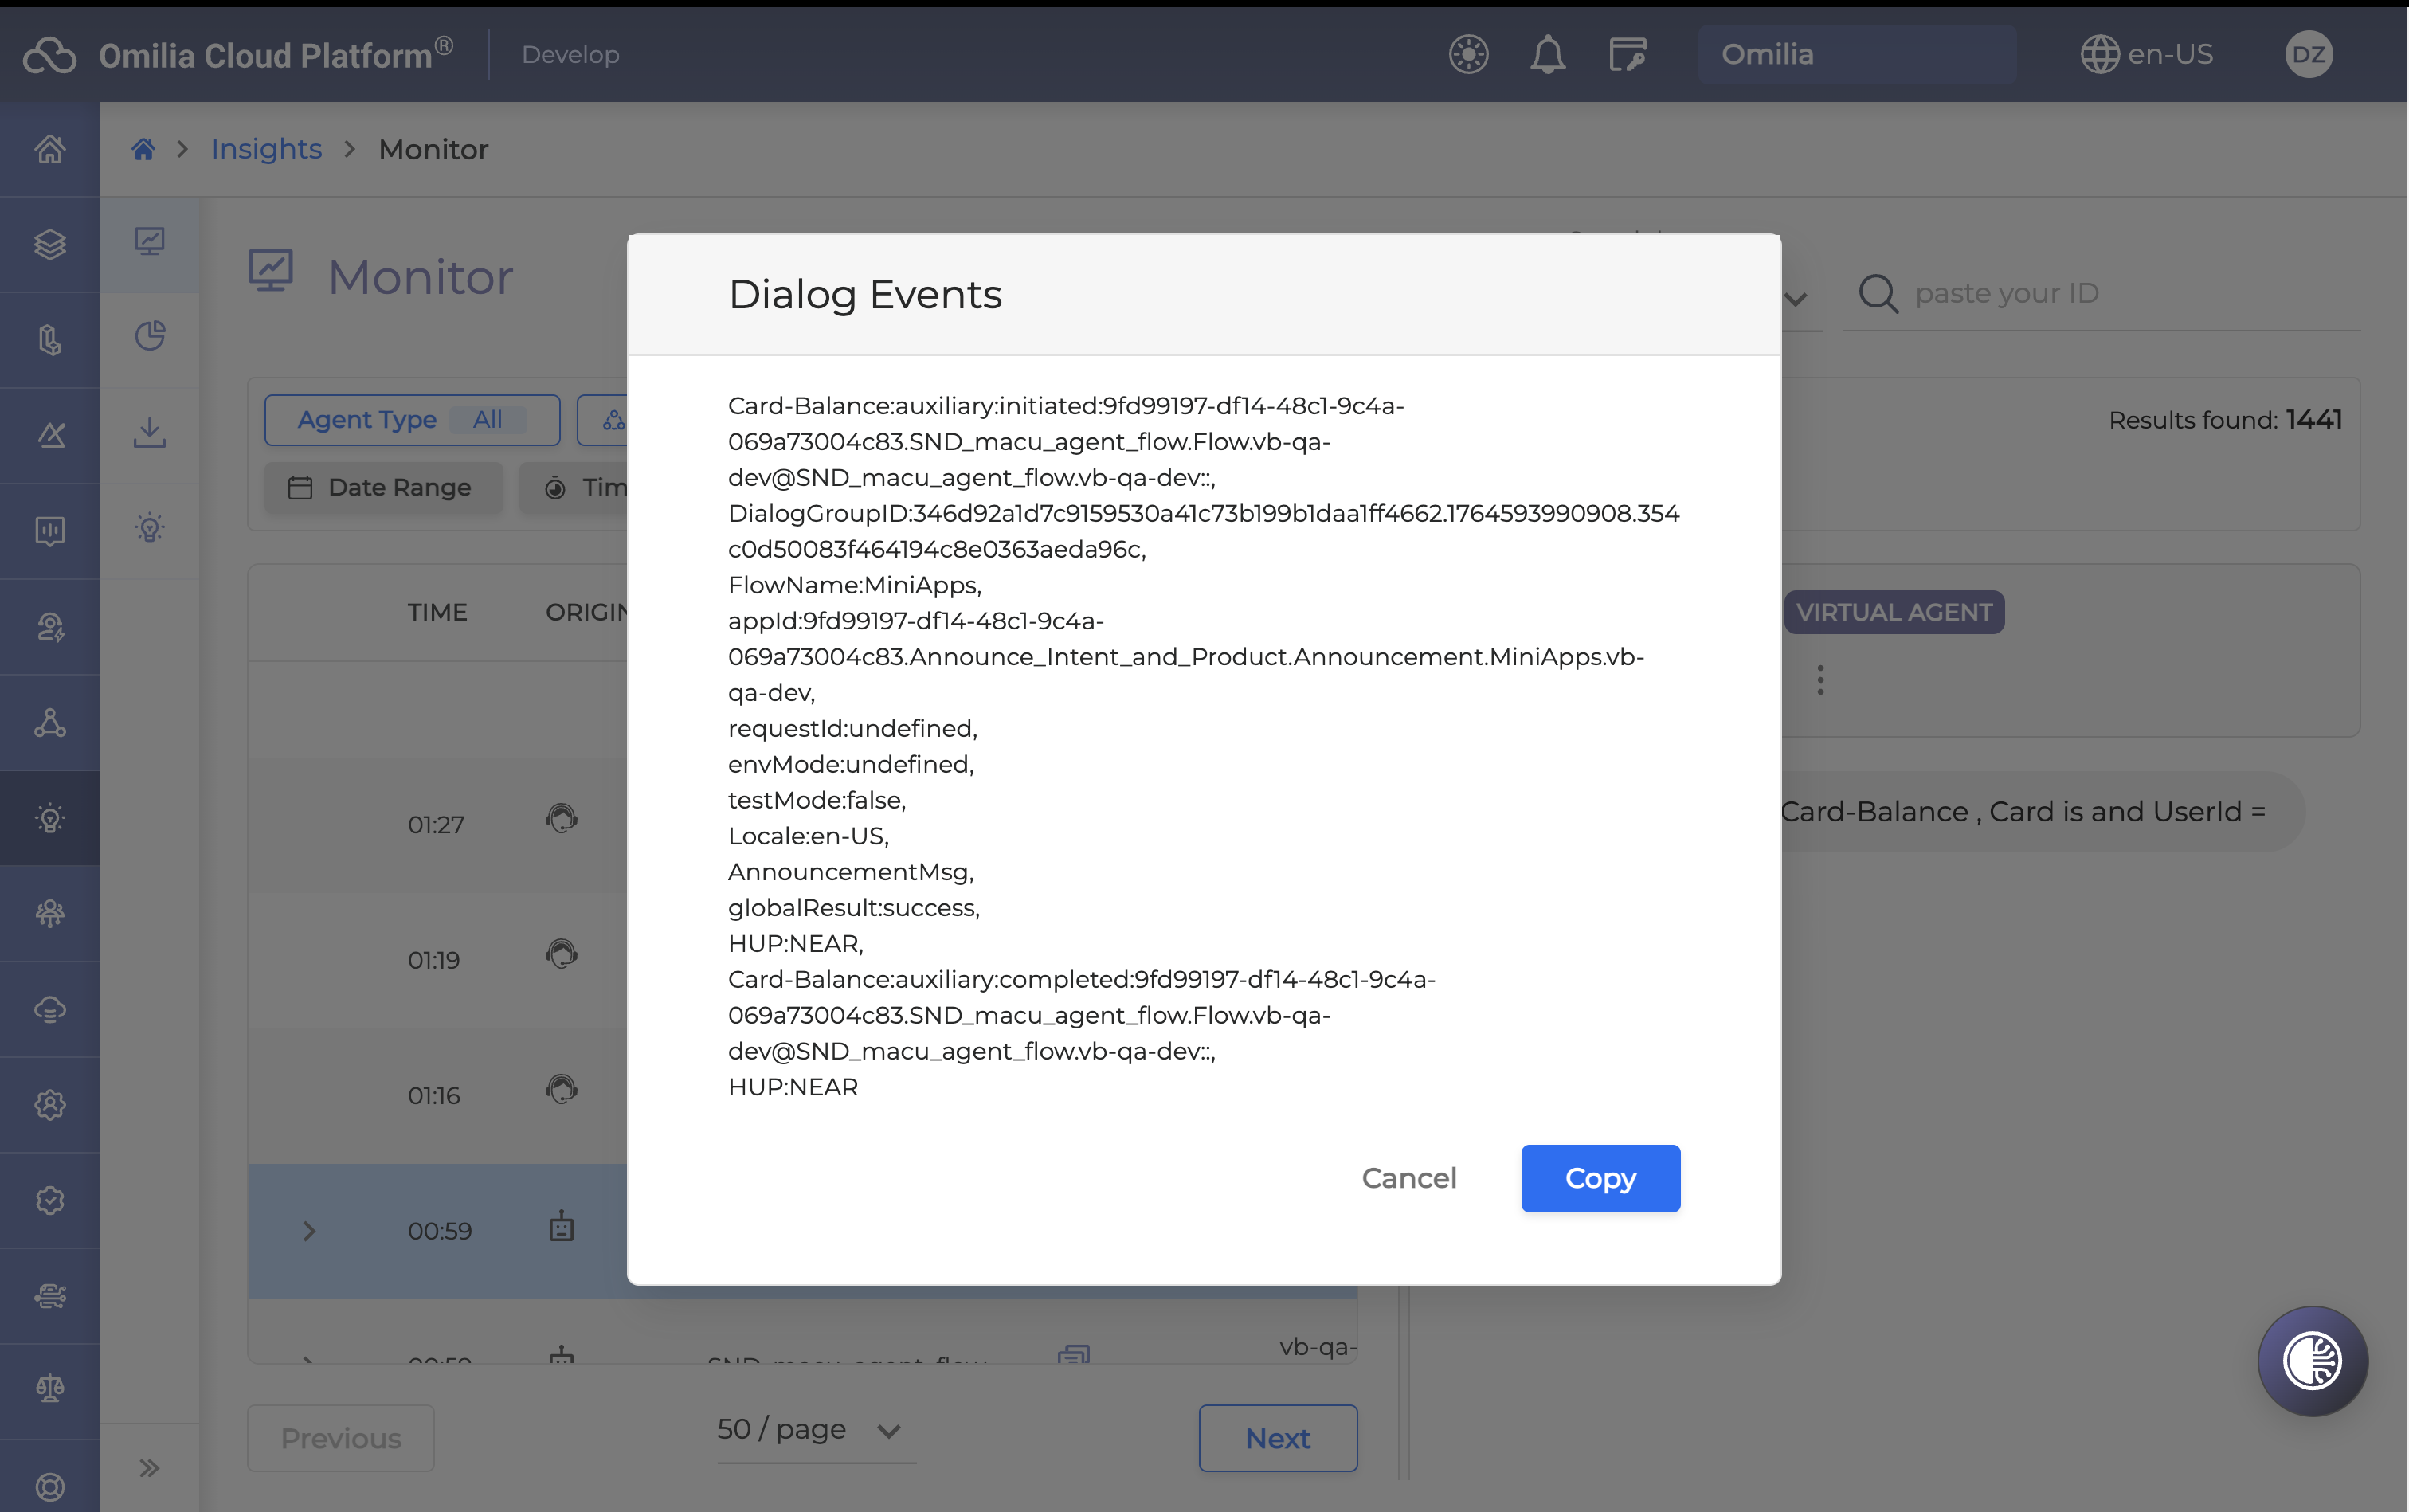Click the Next page button
The height and width of the screenshot is (1512, 2409).
pos(1277,1438)
